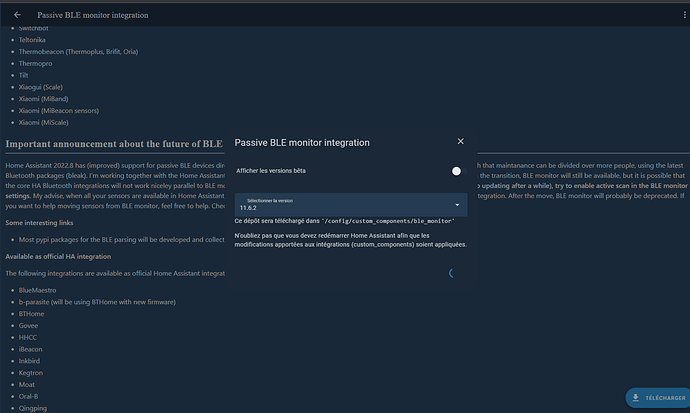Click 'Most pypi packages for the BLE parsing' bullet
The width and height of the screenshot is (690, 413).
click(x=121, y=240)
